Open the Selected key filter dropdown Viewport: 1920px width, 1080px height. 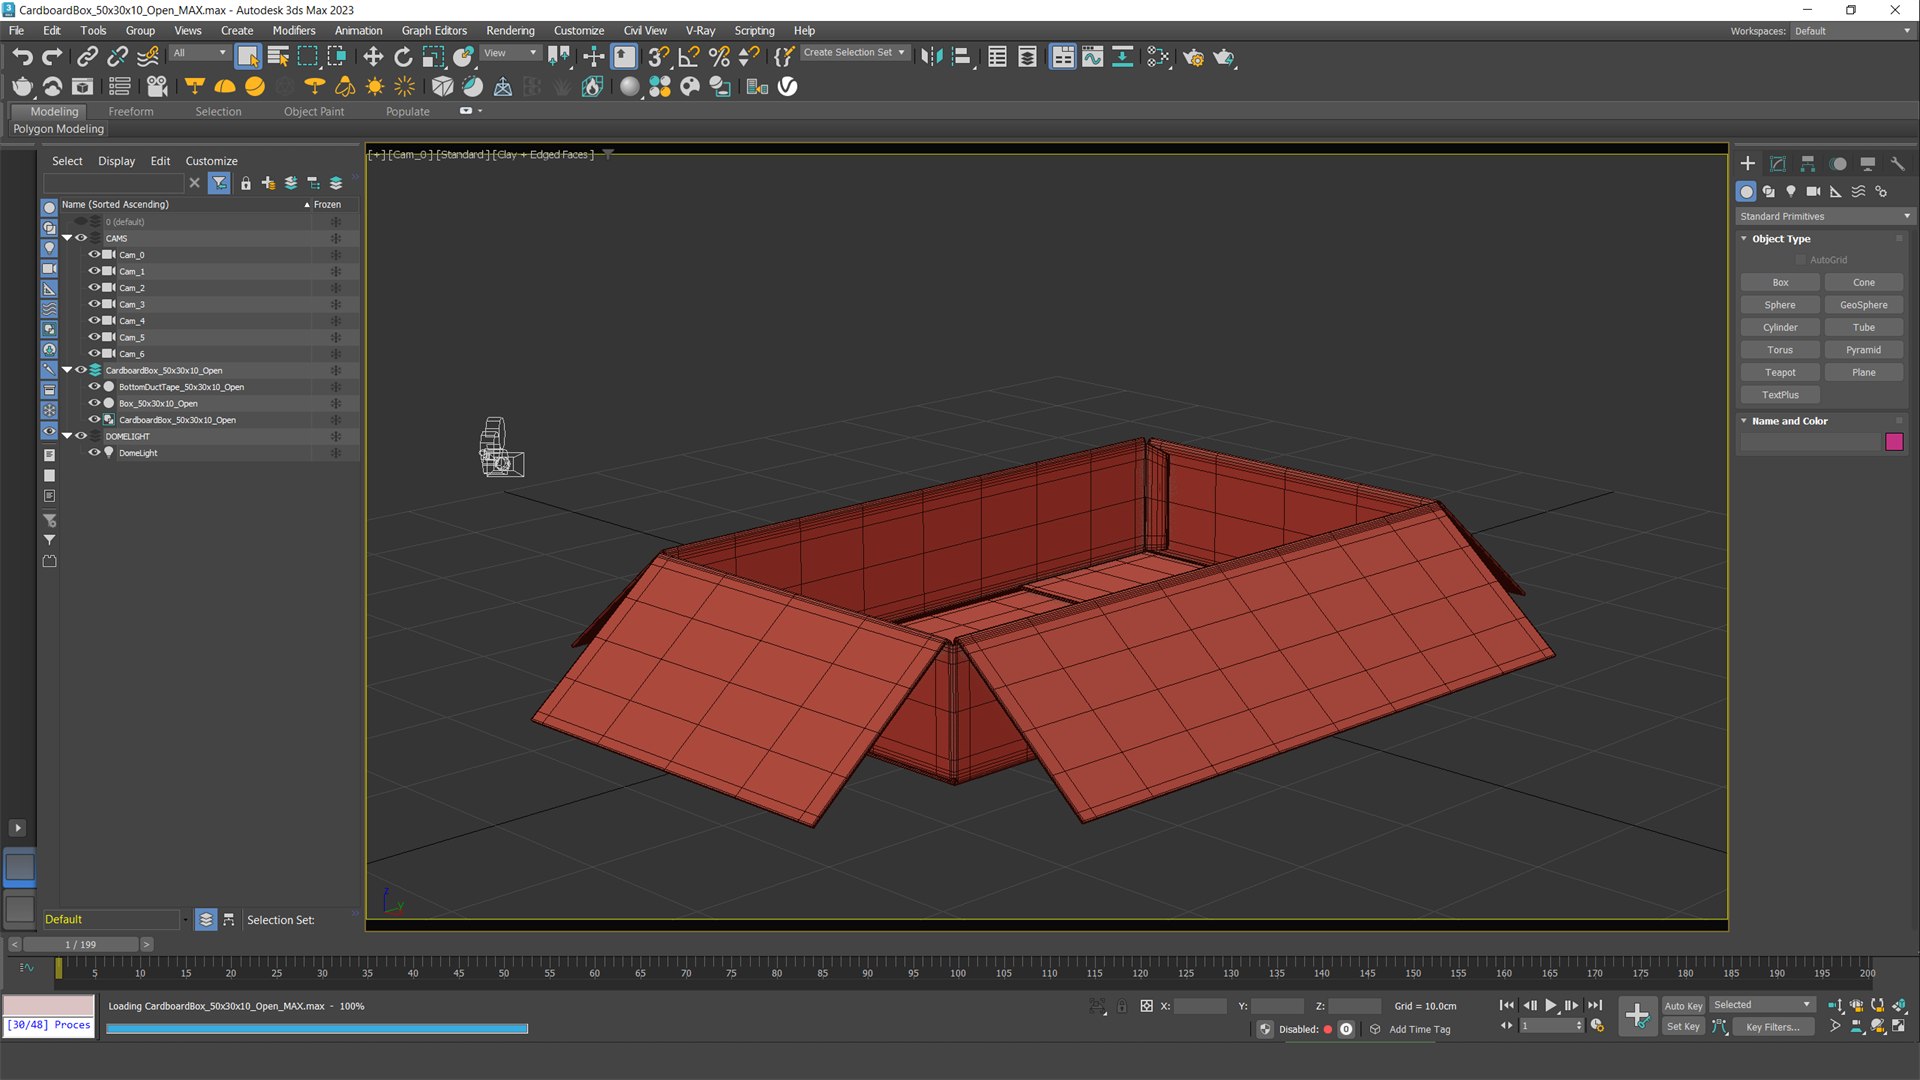point(1762,1005)
